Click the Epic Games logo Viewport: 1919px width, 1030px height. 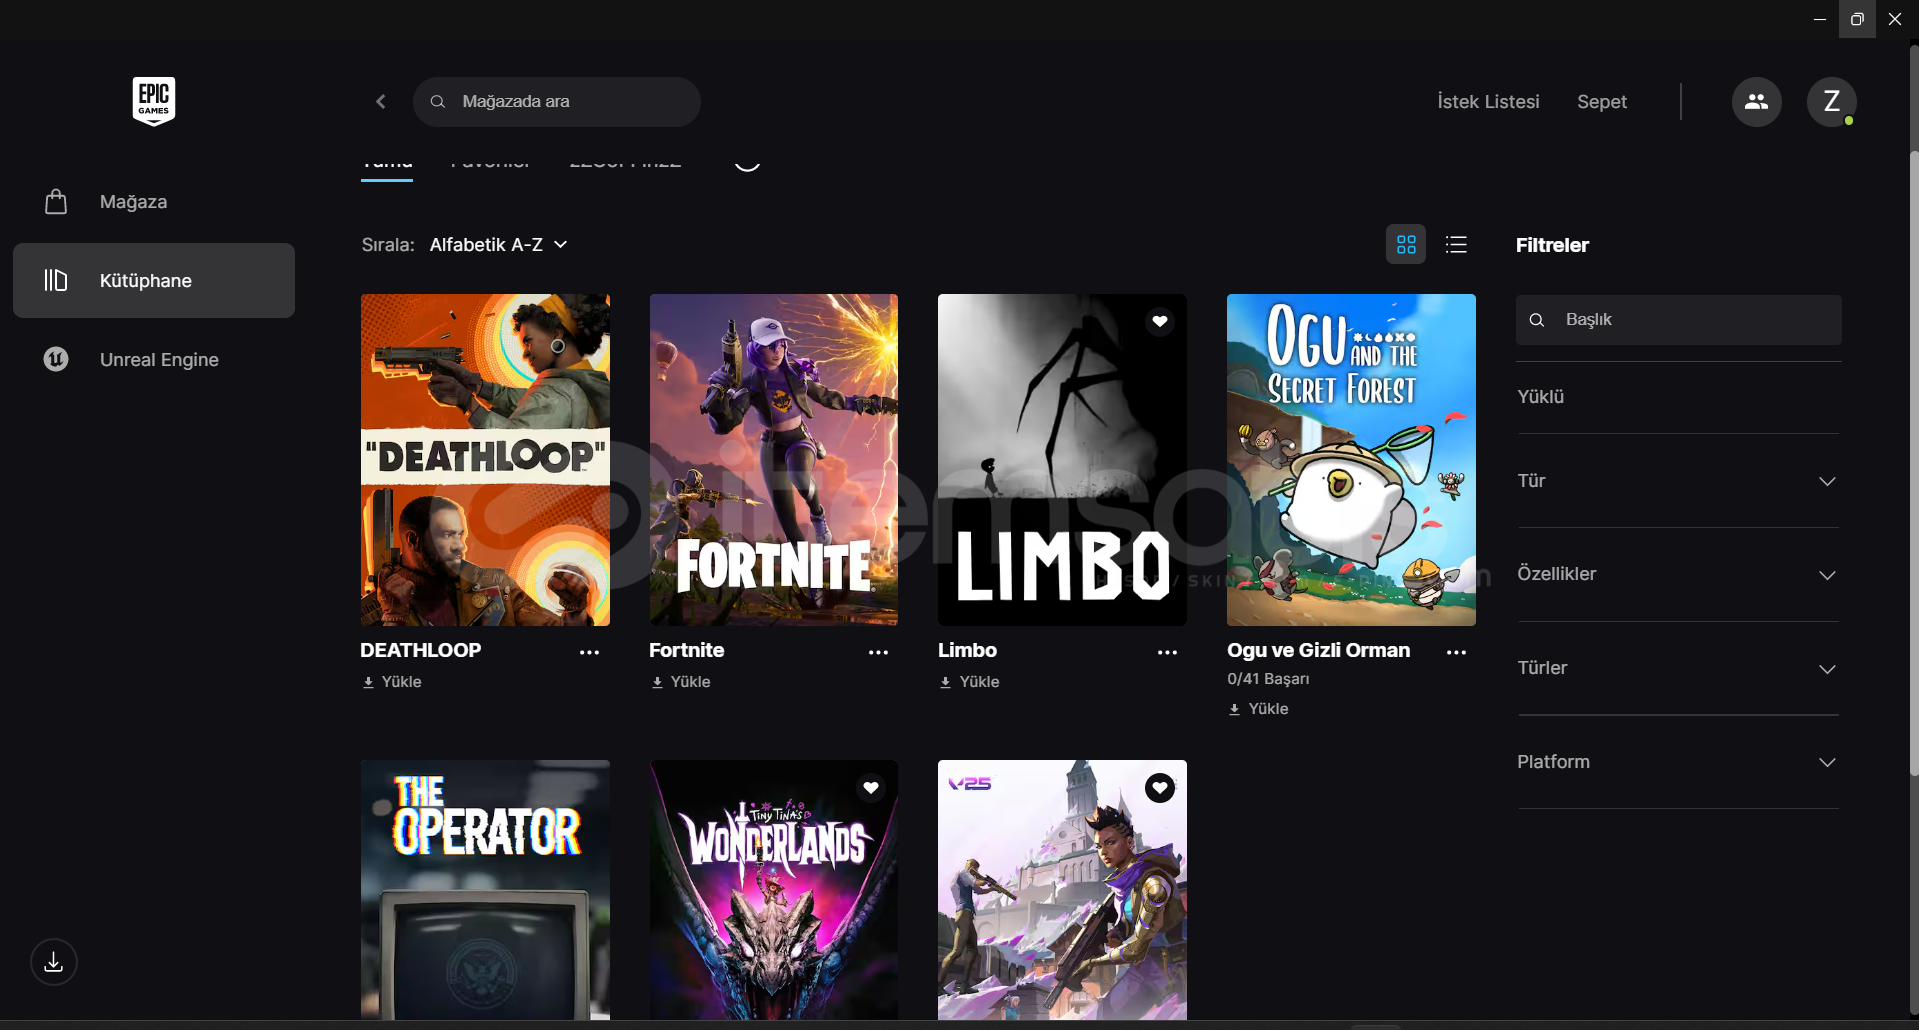154,101
